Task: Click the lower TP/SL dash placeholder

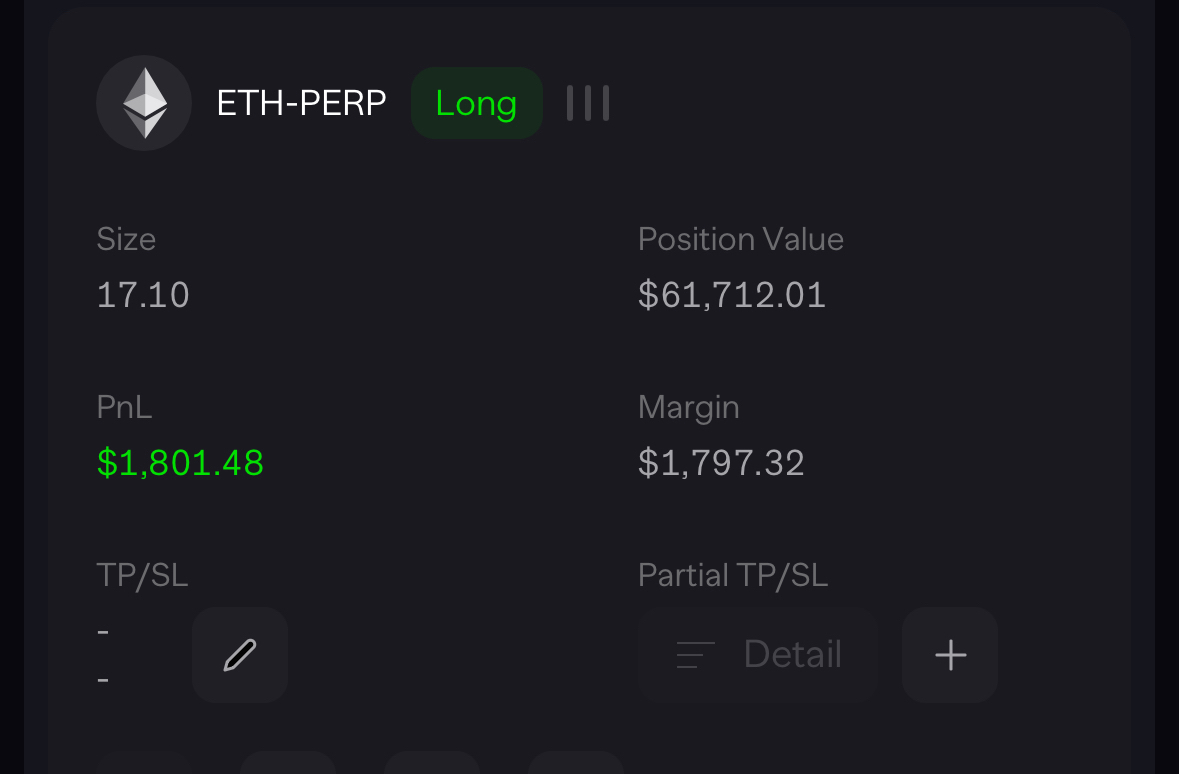Action: point(103,680)
